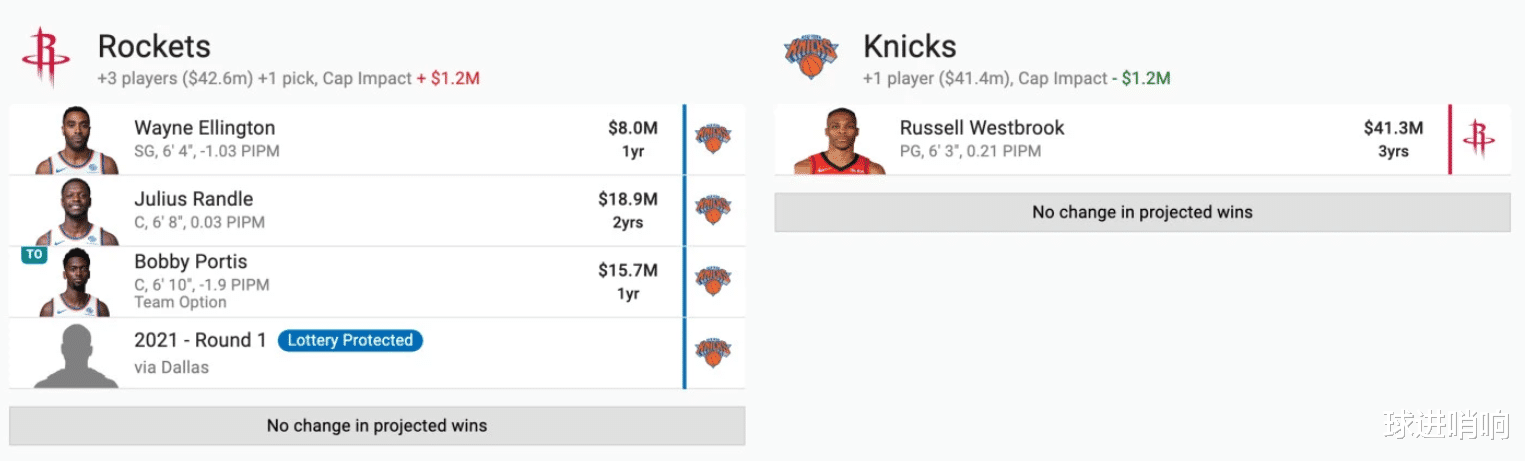Click the Rockets 'No change in projected wins' bar
This screenshot has height=461, width=1527.
[377, 426]
